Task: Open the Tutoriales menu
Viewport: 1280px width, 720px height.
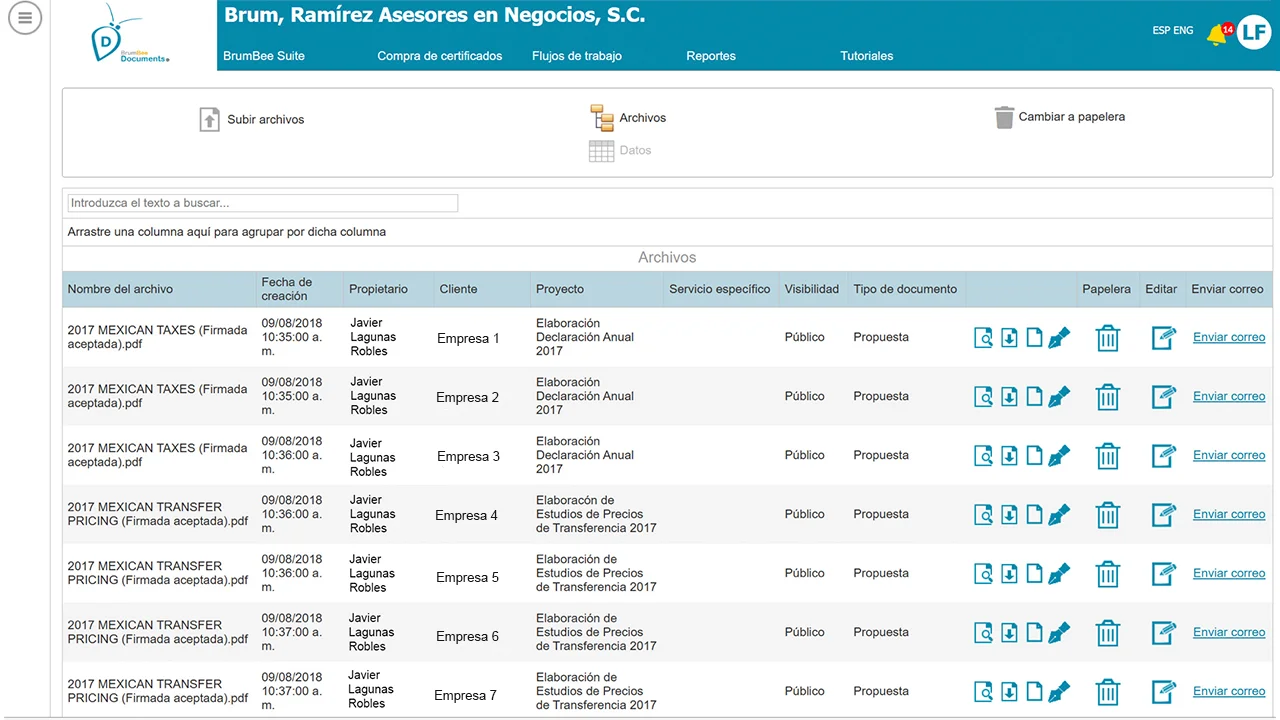Action: (867, 56)
